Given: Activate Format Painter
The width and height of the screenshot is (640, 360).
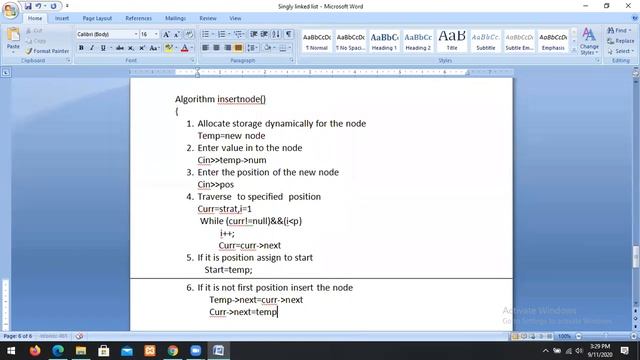Looking at the screenshot, I should point(47,51).
